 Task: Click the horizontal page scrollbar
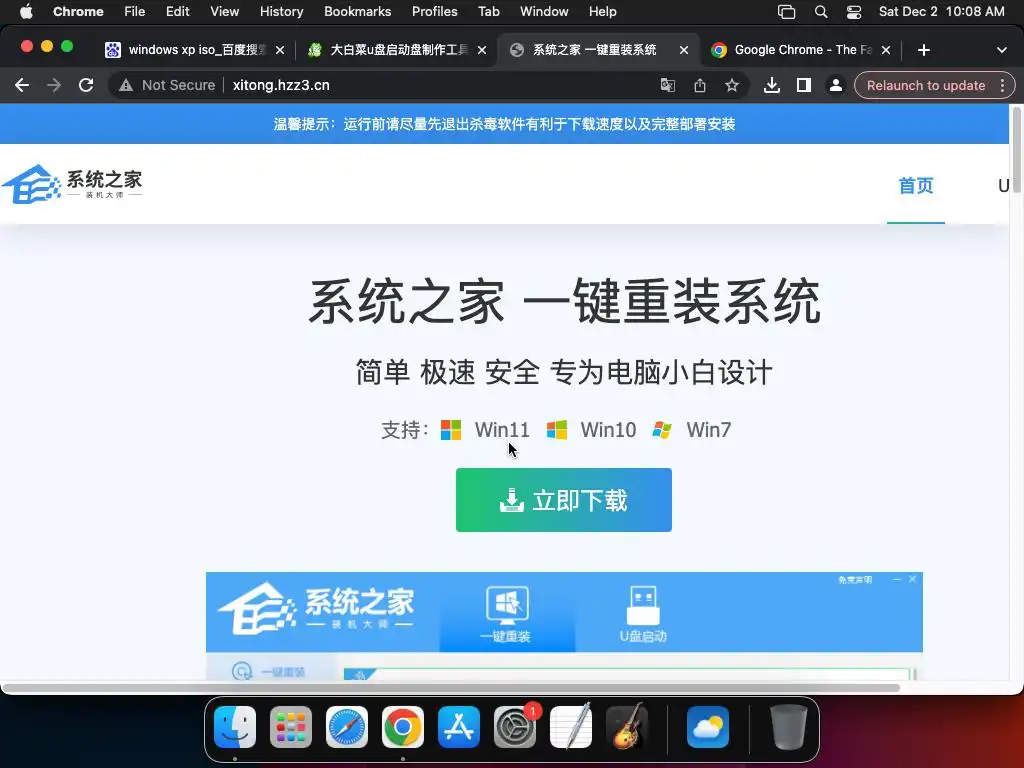click(451, 688)
